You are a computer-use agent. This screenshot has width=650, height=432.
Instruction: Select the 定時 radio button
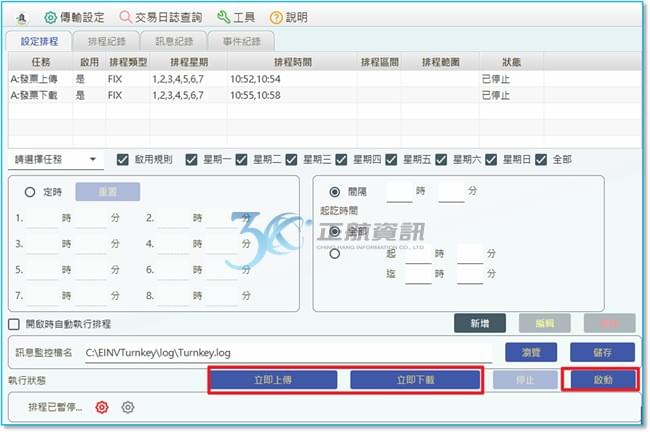point(30,192)
